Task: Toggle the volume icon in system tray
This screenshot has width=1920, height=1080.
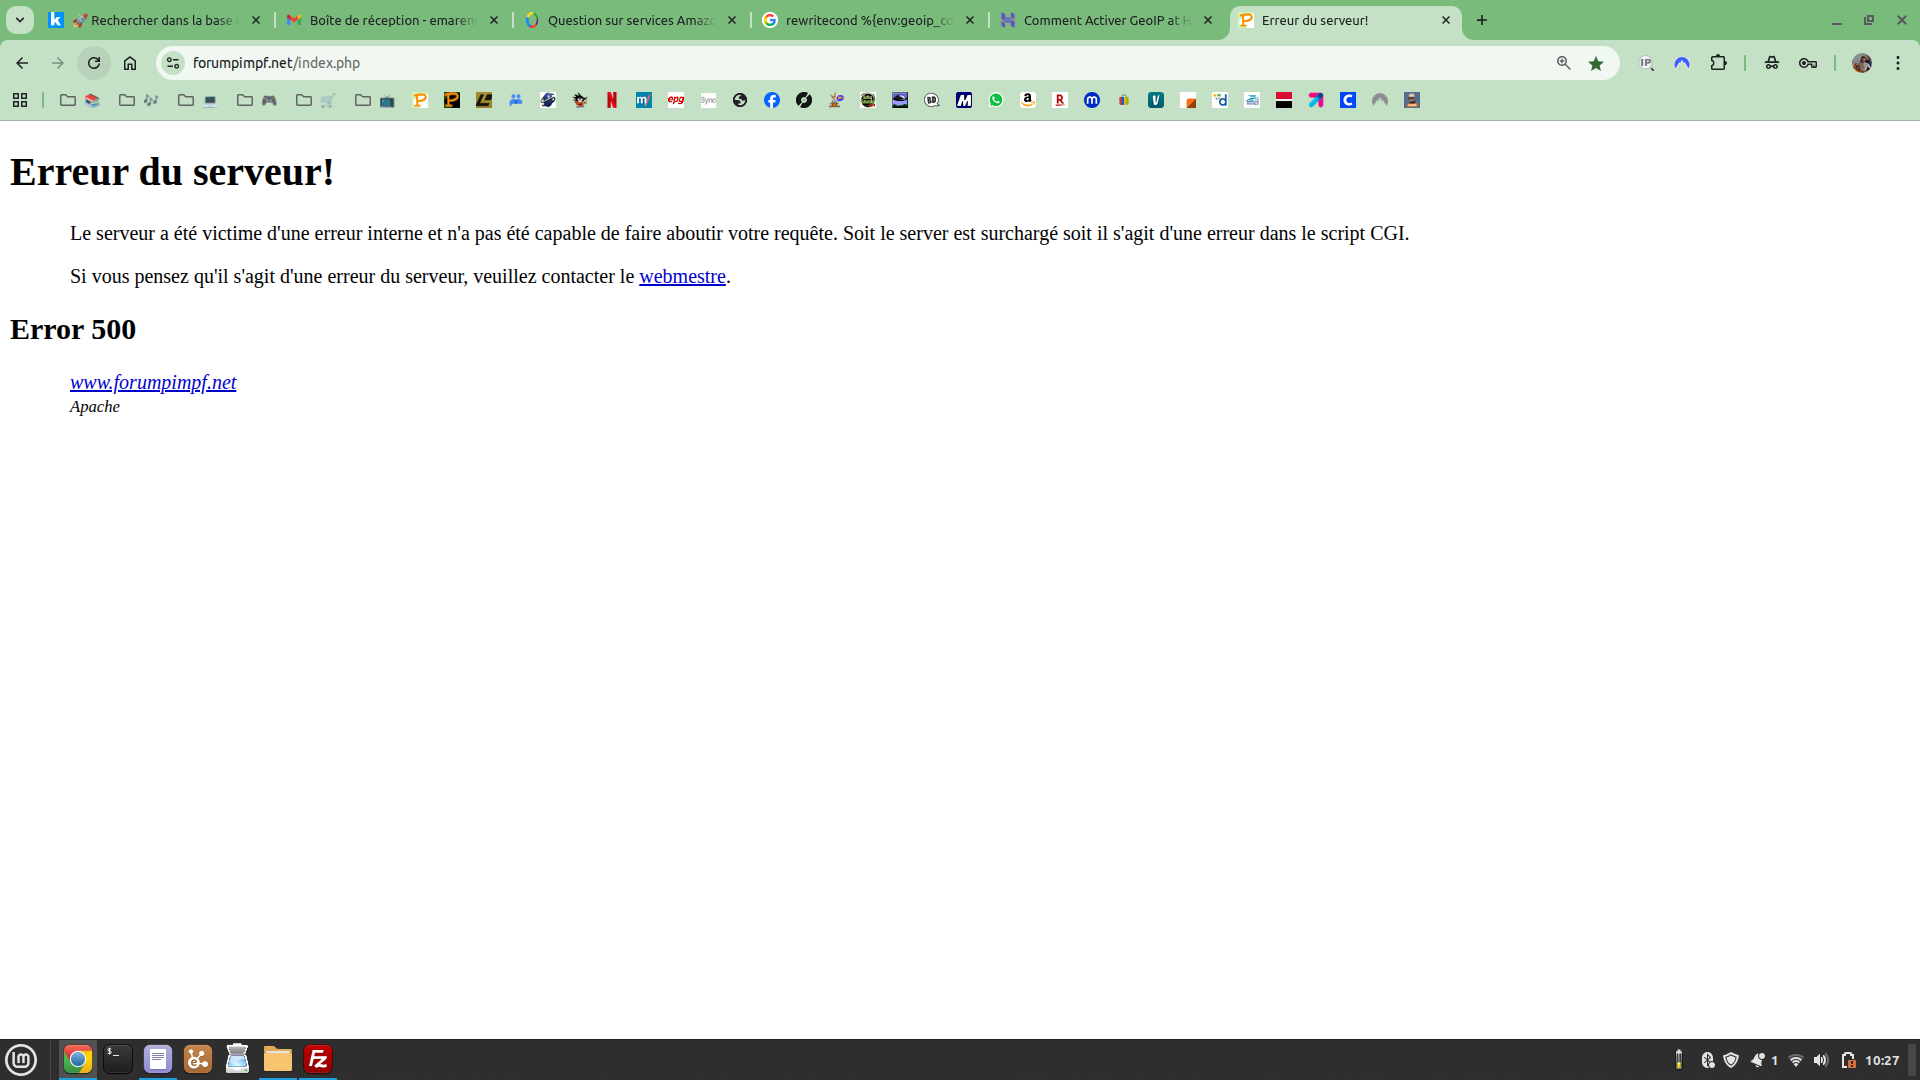Action: [x=1821, y=1060]
